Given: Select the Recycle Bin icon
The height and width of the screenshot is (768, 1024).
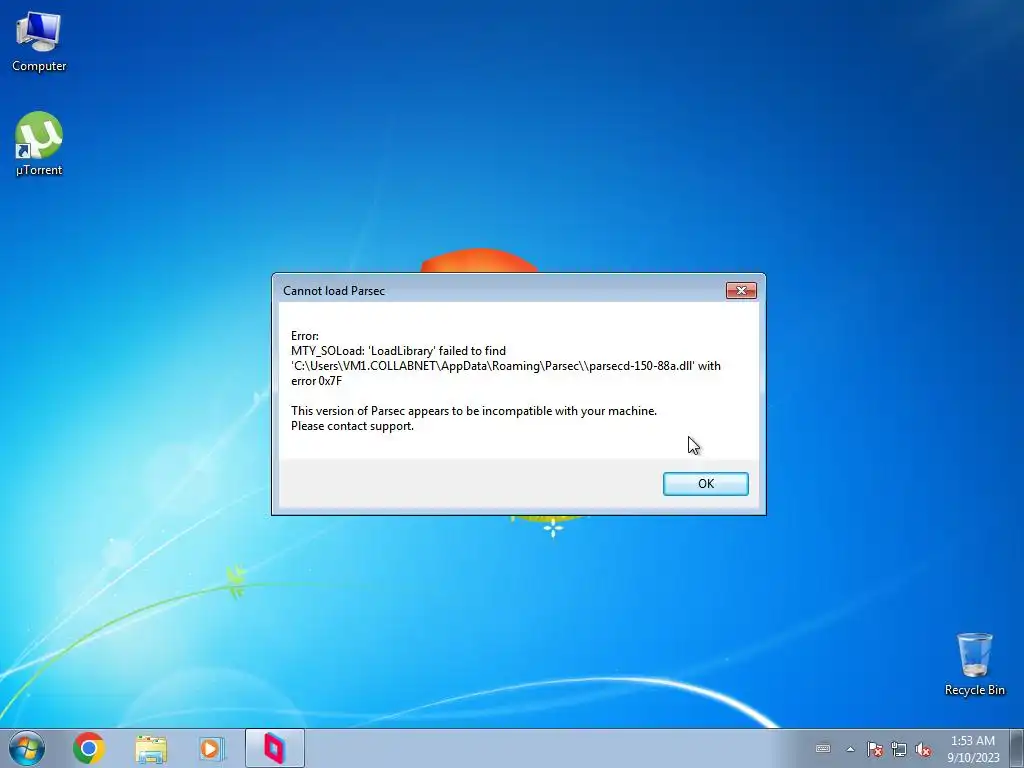Looking at the screenshot, I should (974, 664).
